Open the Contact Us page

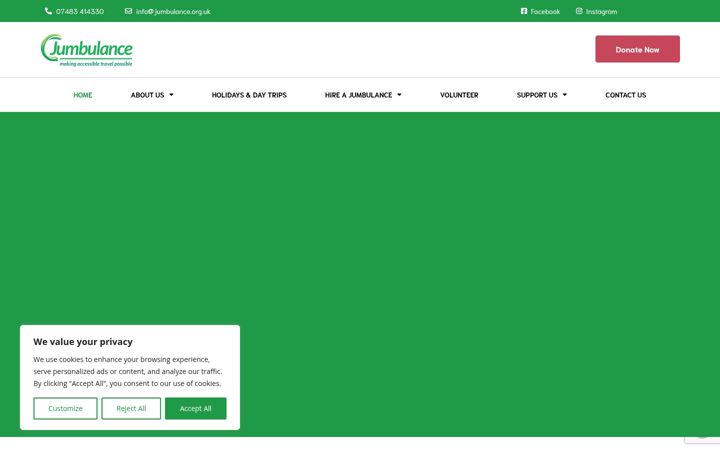point(625,95)
